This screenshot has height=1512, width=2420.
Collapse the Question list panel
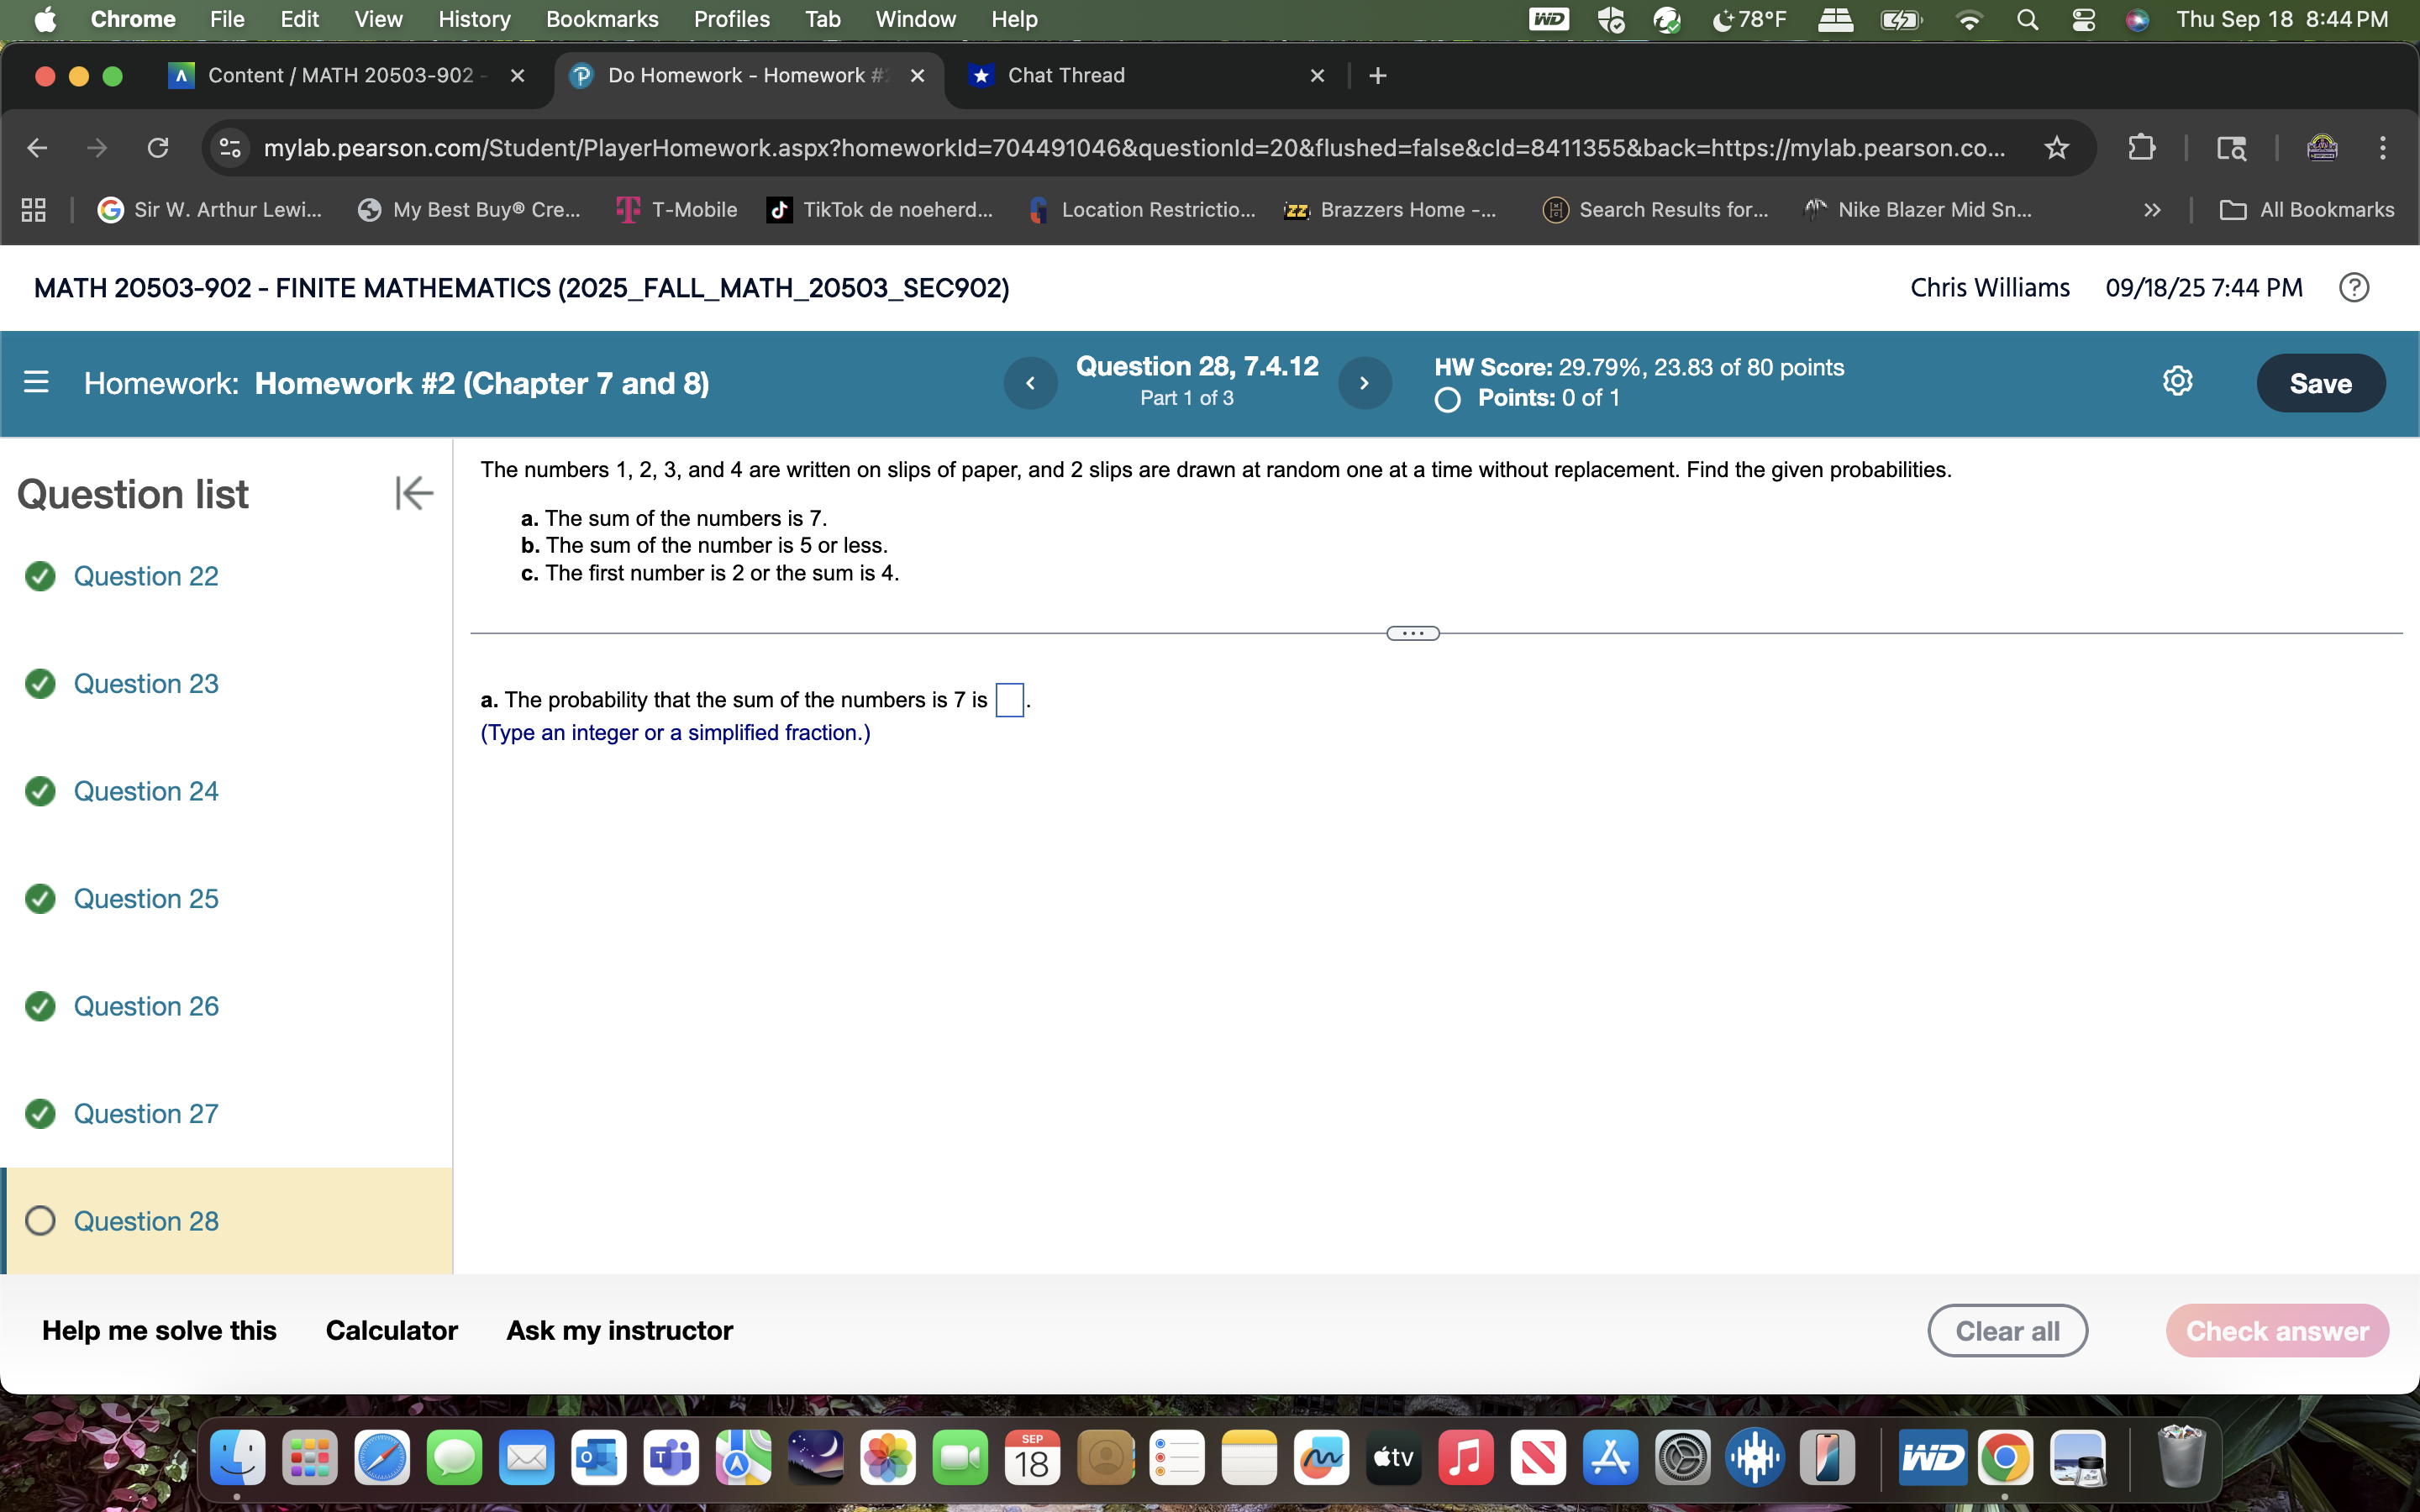413,492
